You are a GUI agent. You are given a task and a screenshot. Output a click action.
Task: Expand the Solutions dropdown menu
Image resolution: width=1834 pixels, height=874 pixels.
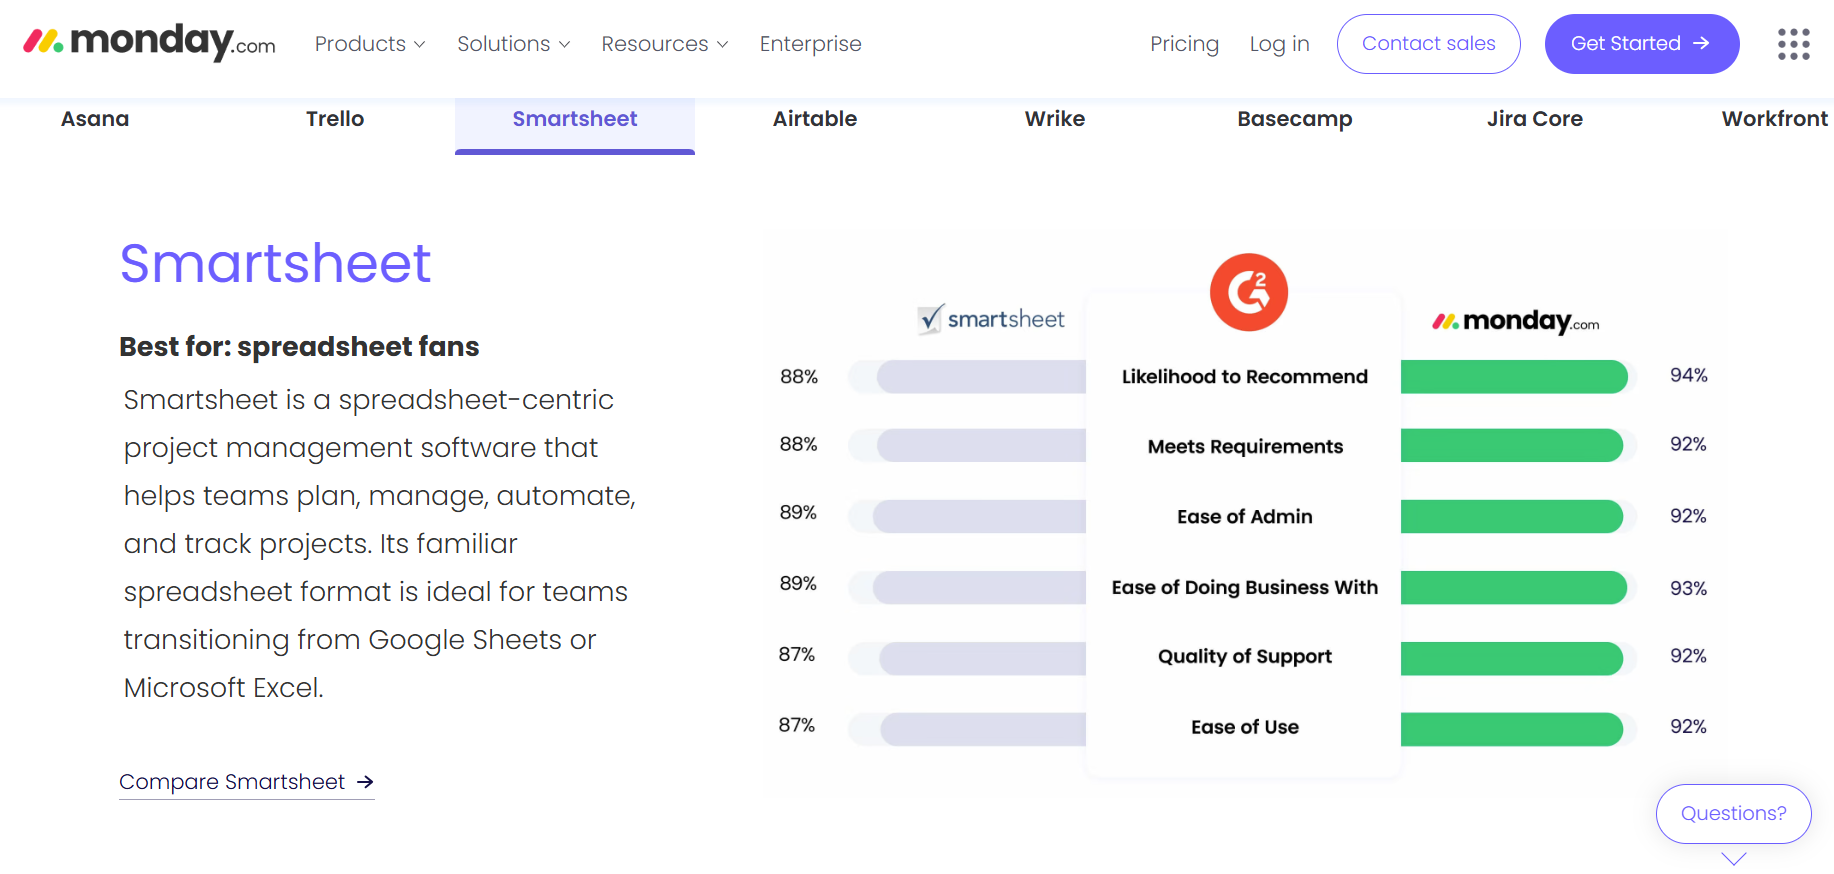tap(514, 44)
